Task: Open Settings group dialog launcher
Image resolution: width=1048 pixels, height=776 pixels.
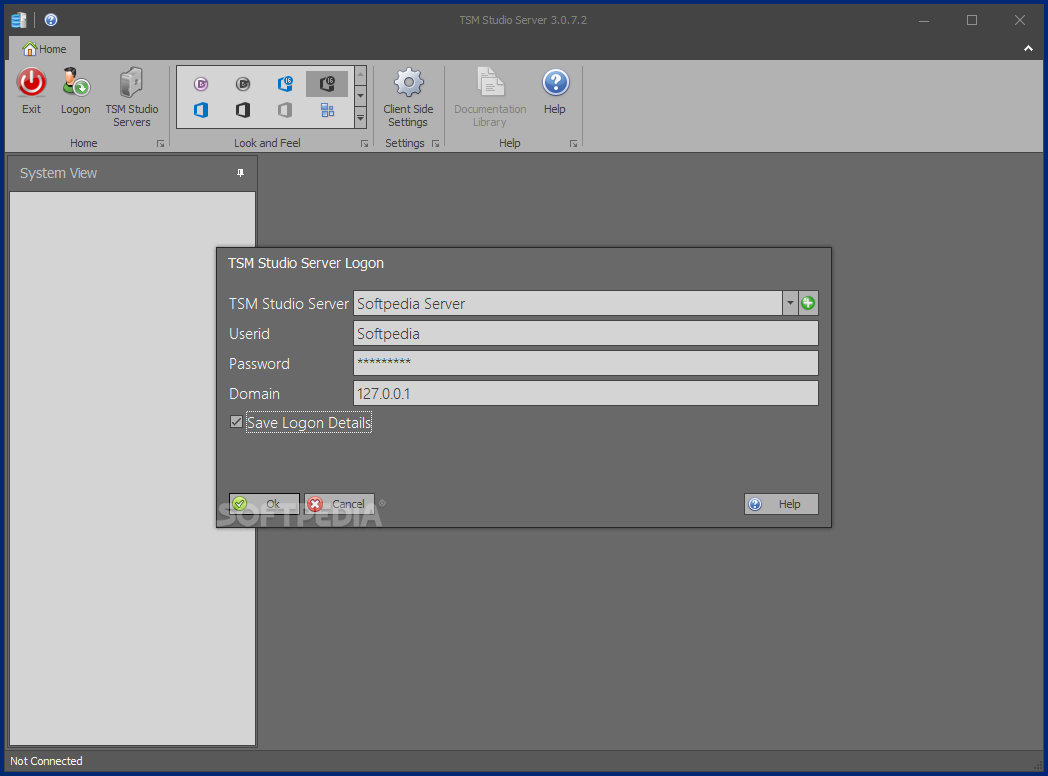Action: click(435, 144)
